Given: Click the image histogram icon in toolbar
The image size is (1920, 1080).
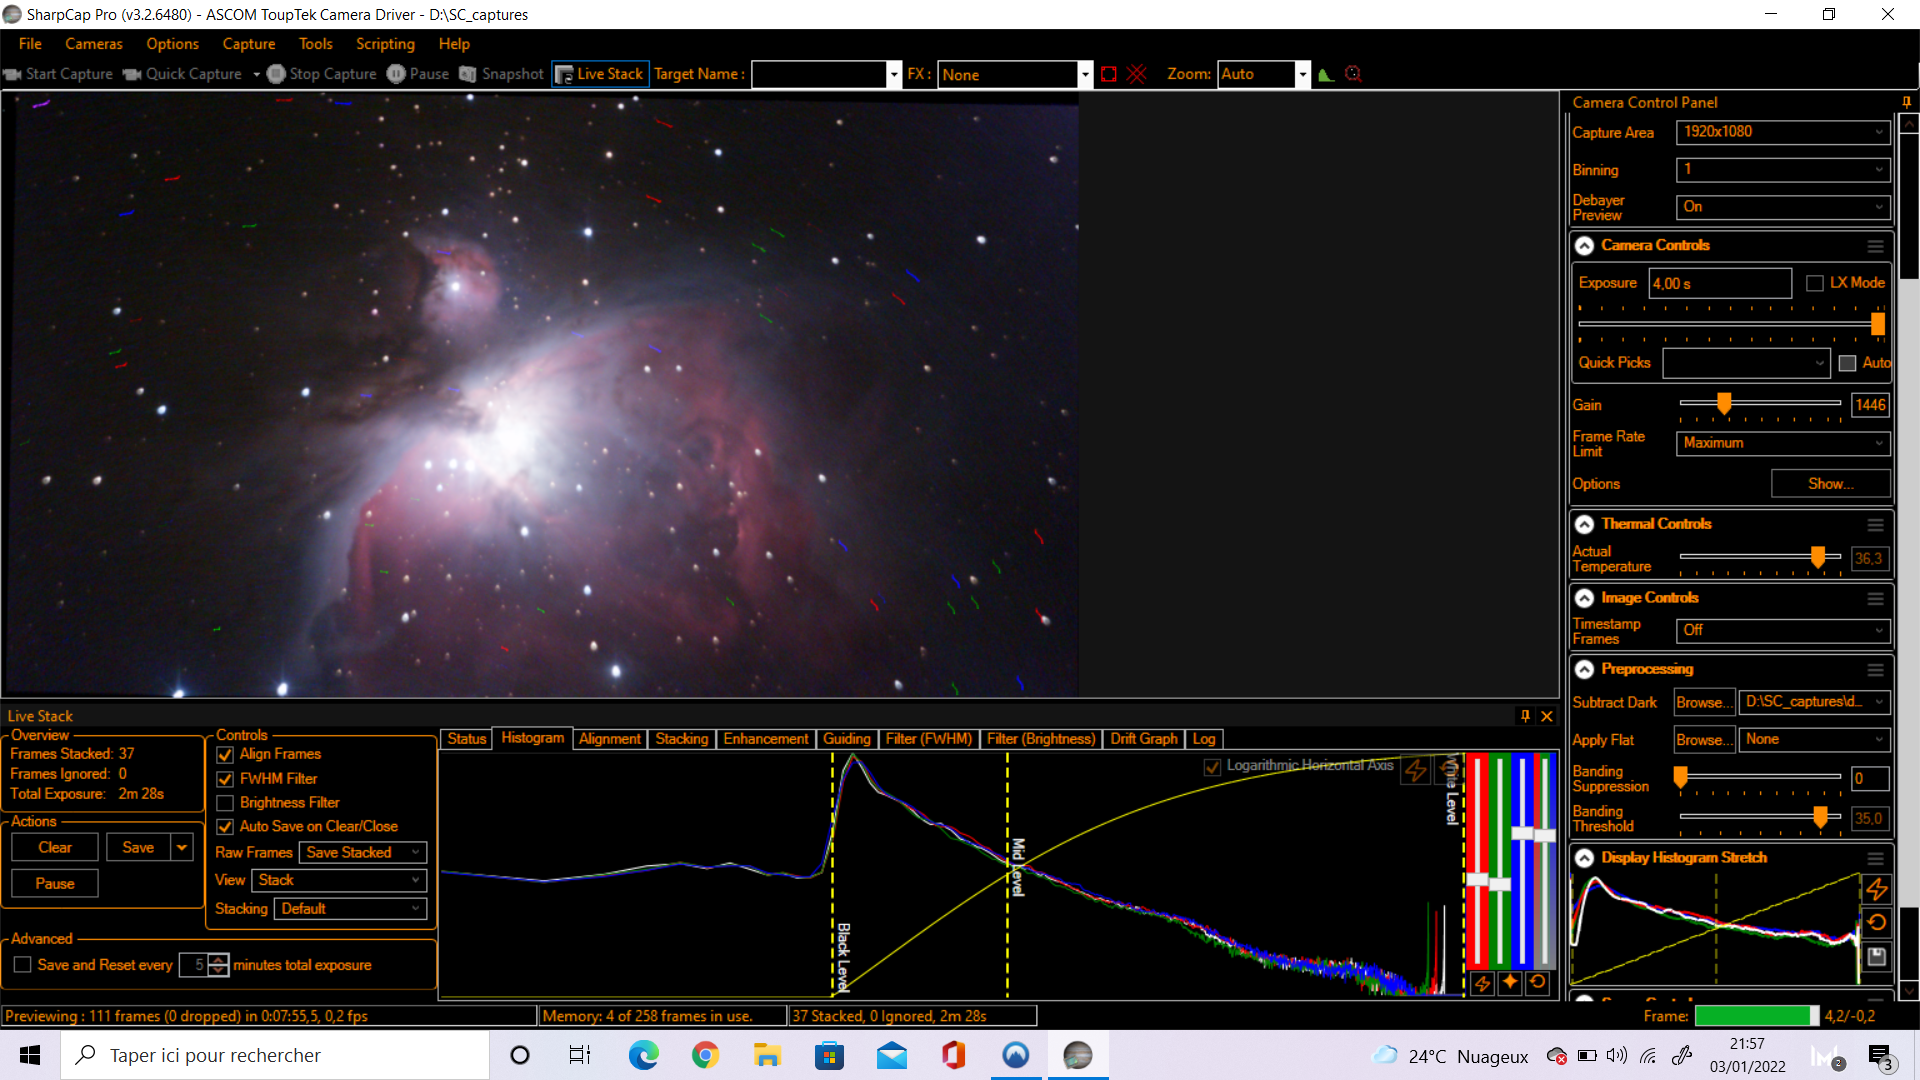Looking at the screenshot, I should tap(1326, 74).
